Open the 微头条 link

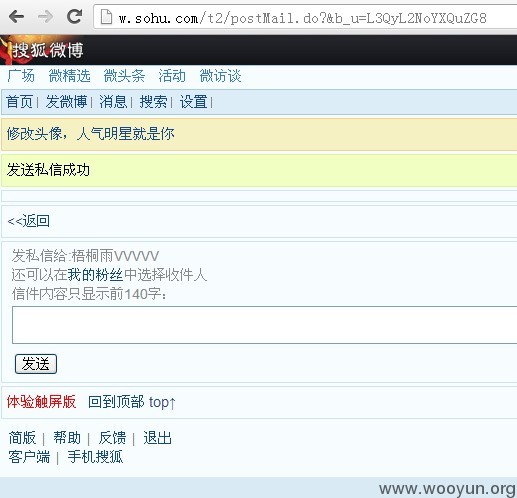tap(124, 76)
